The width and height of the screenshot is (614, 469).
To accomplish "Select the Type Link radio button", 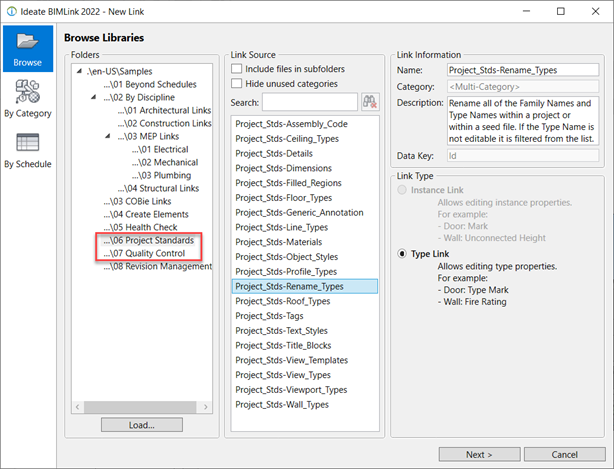I will coord(403,254).
